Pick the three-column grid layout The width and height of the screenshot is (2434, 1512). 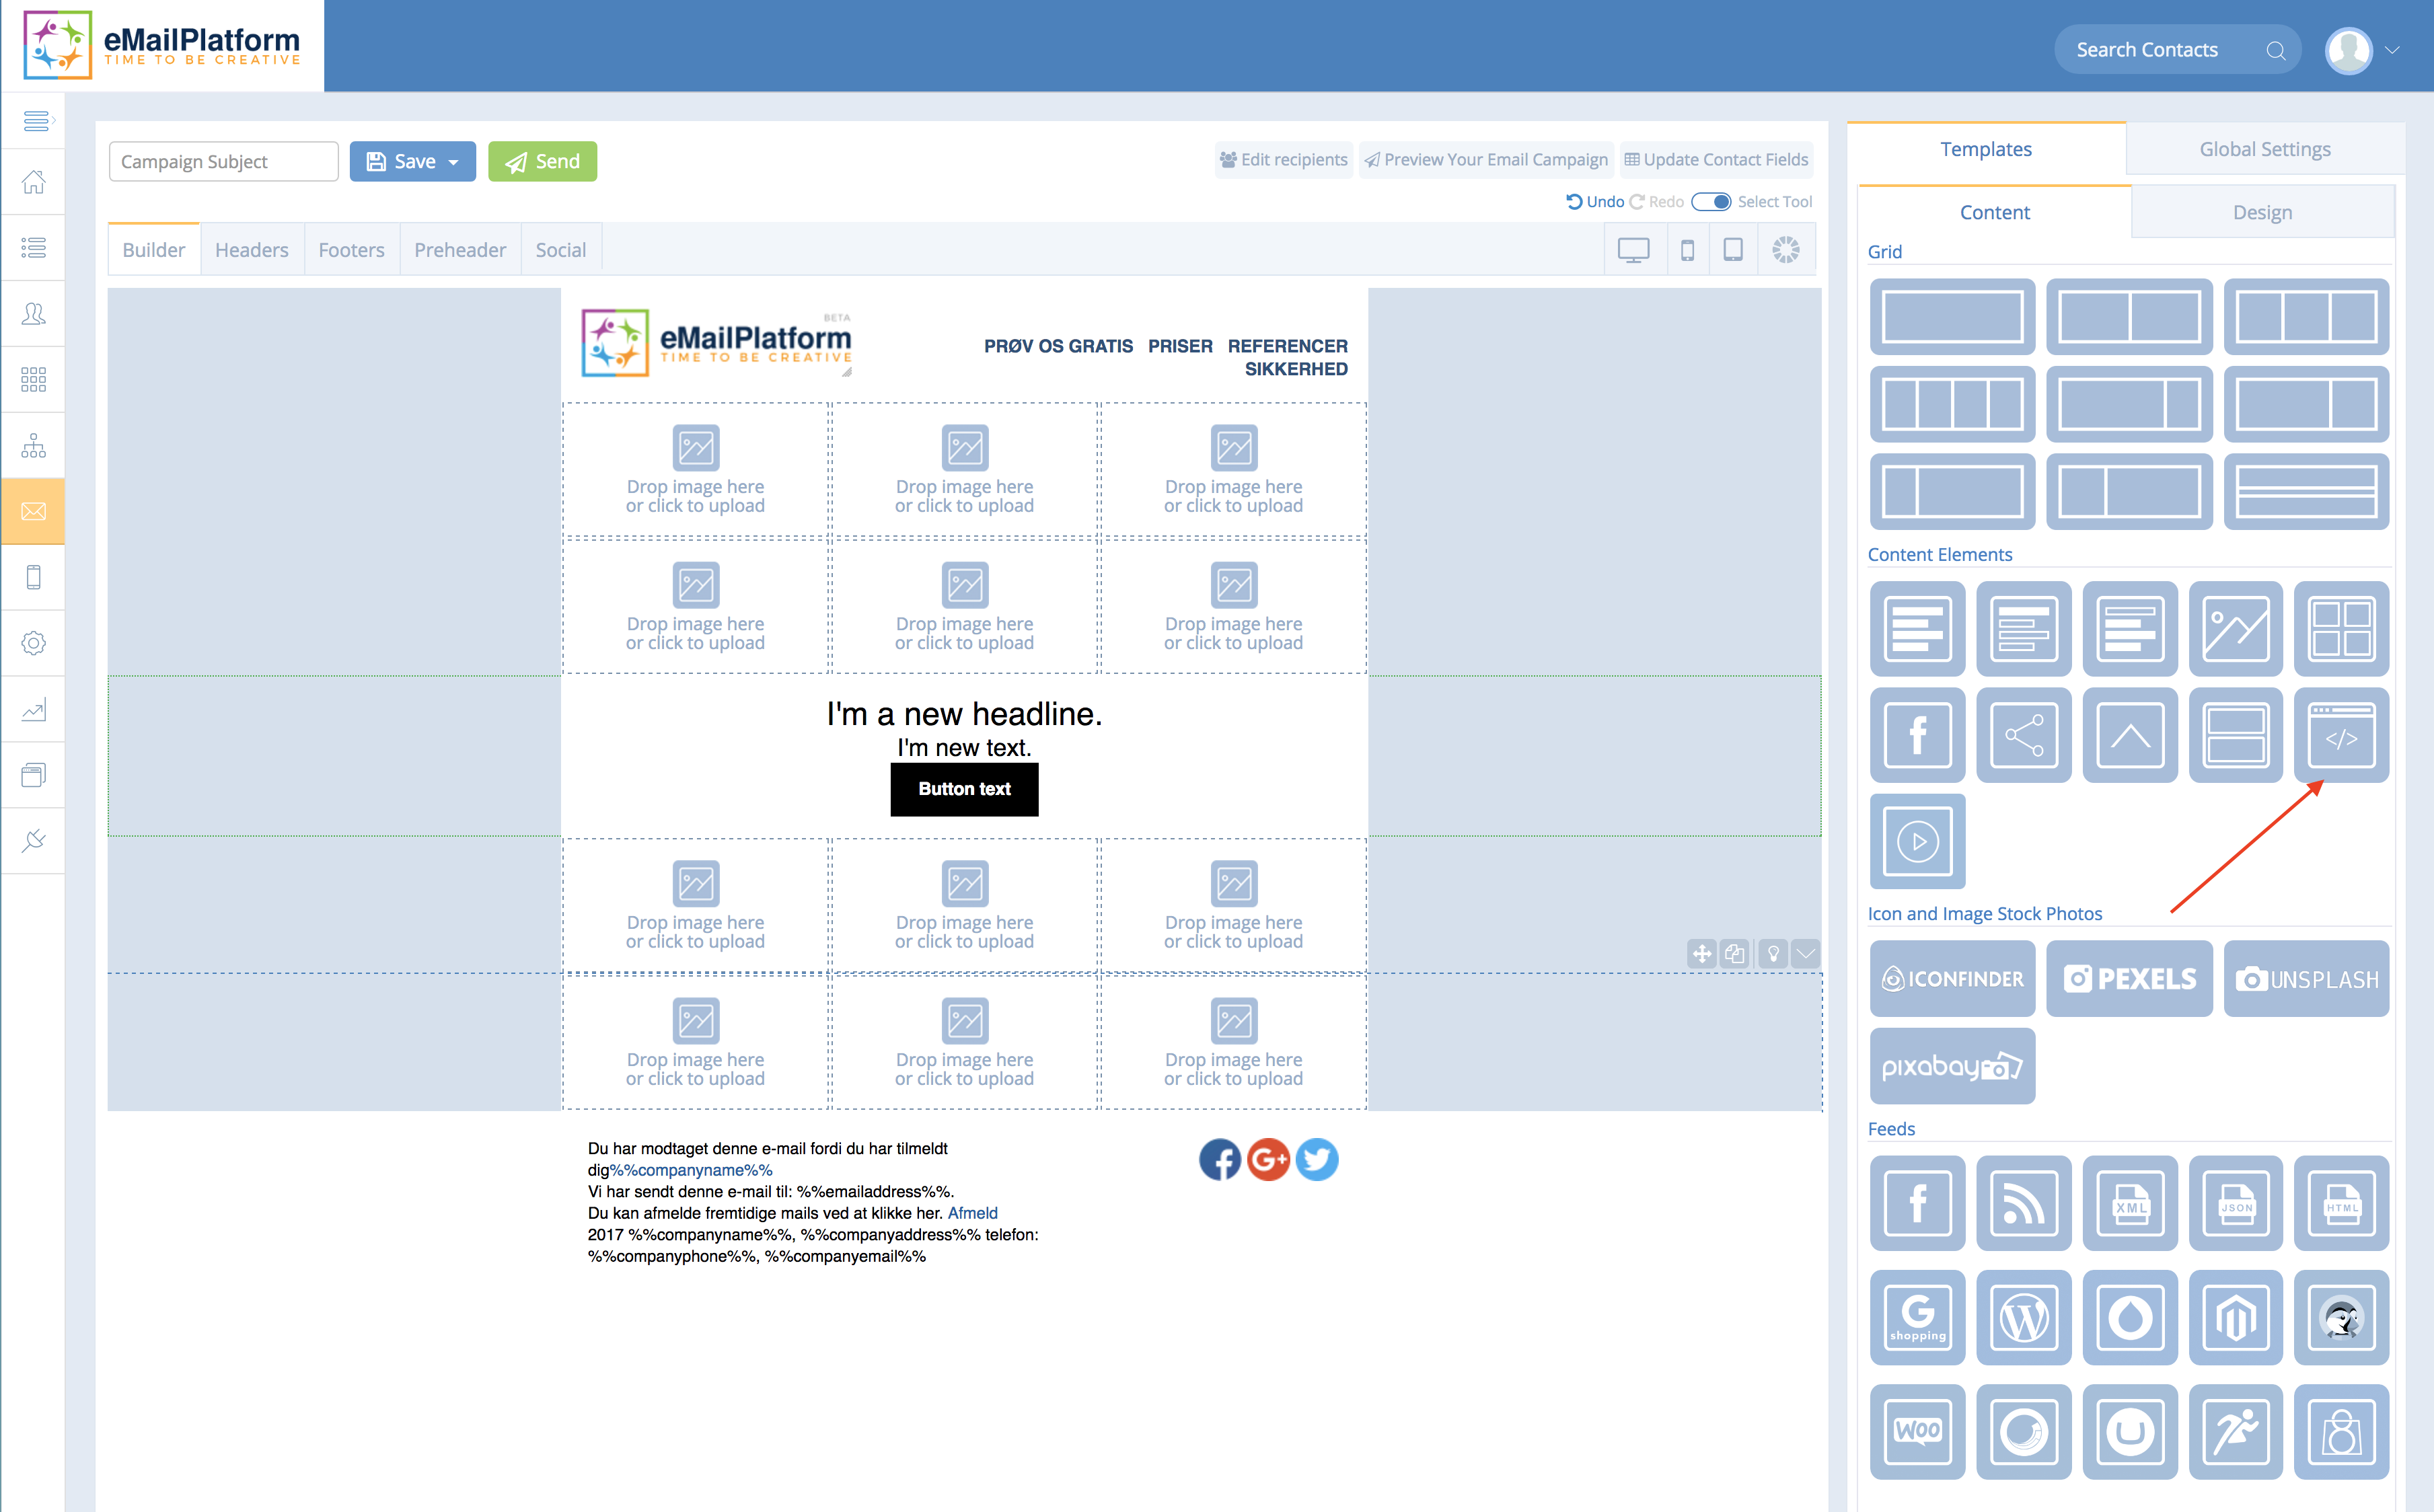click(x=2305, y=317)
